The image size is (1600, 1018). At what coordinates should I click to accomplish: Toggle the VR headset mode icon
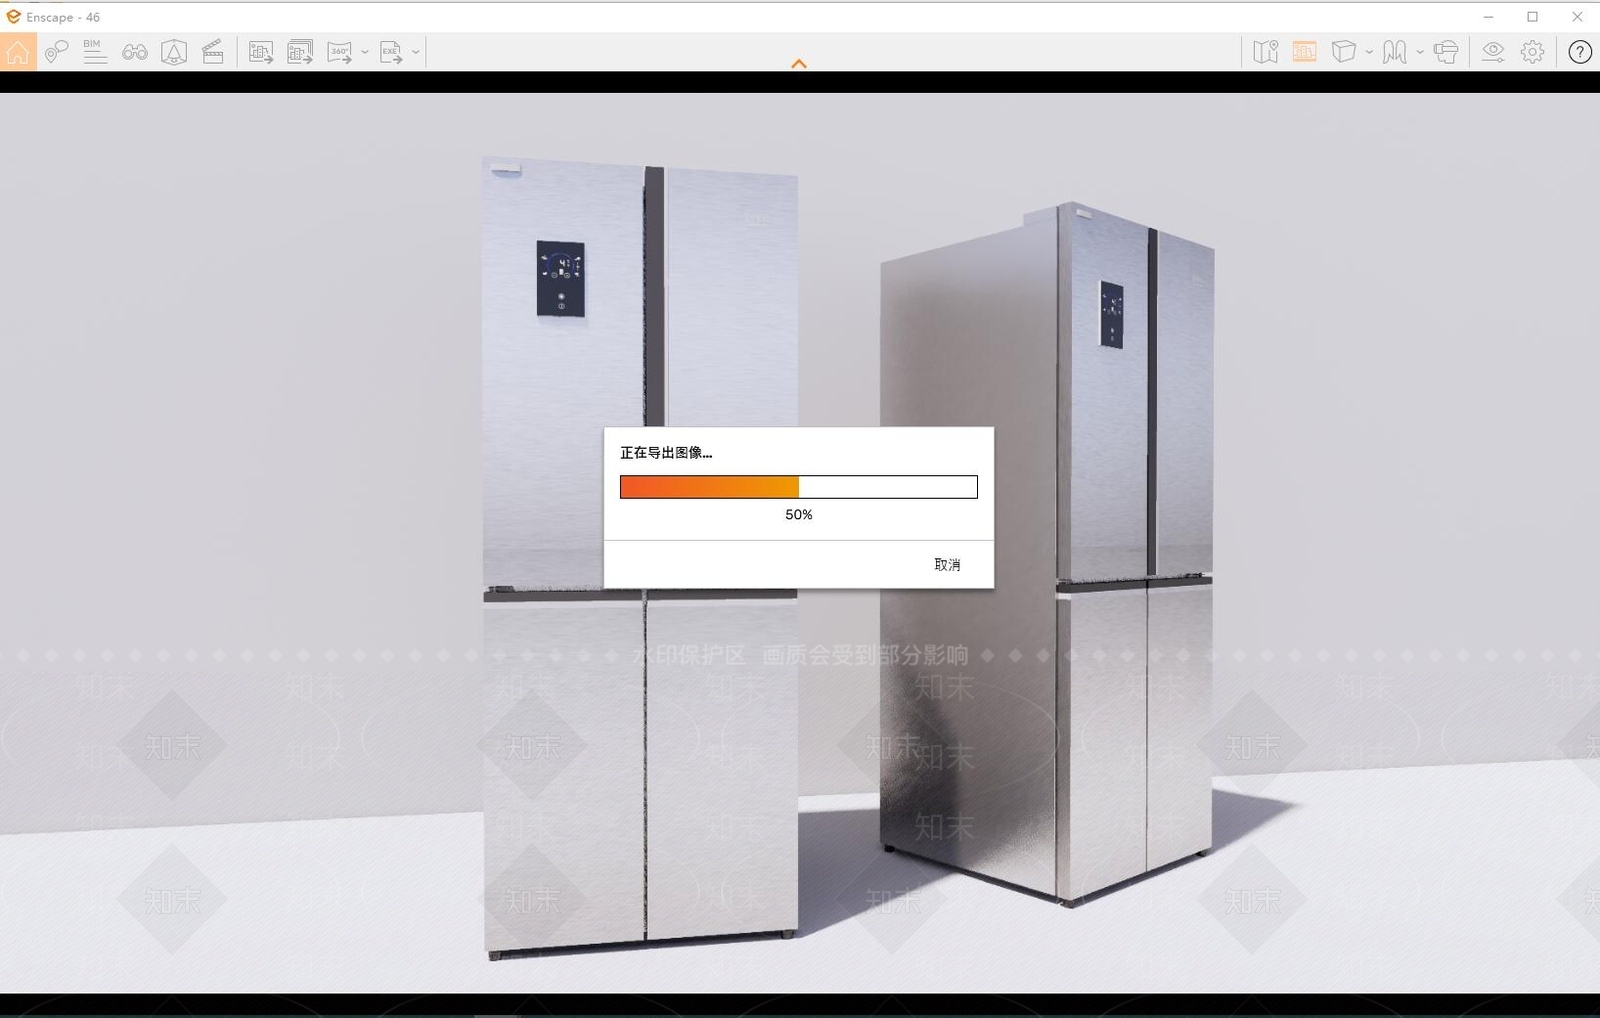pyautogui.click(x=1446, y=52)
